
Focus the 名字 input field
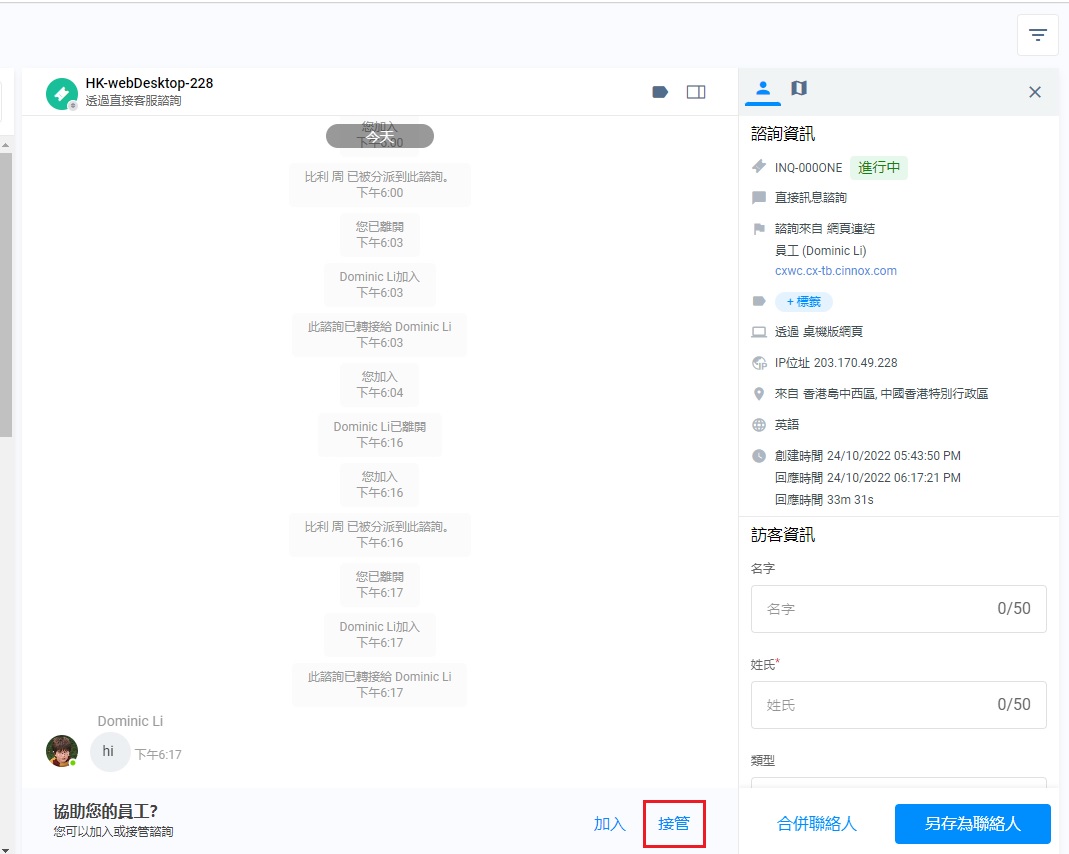[x=899, y=609]
